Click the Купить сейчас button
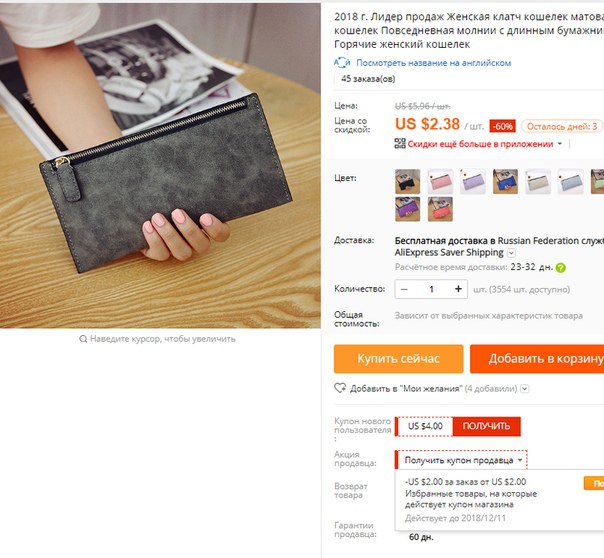The width and height of the screenshot is (604, 558). (399, 359)
